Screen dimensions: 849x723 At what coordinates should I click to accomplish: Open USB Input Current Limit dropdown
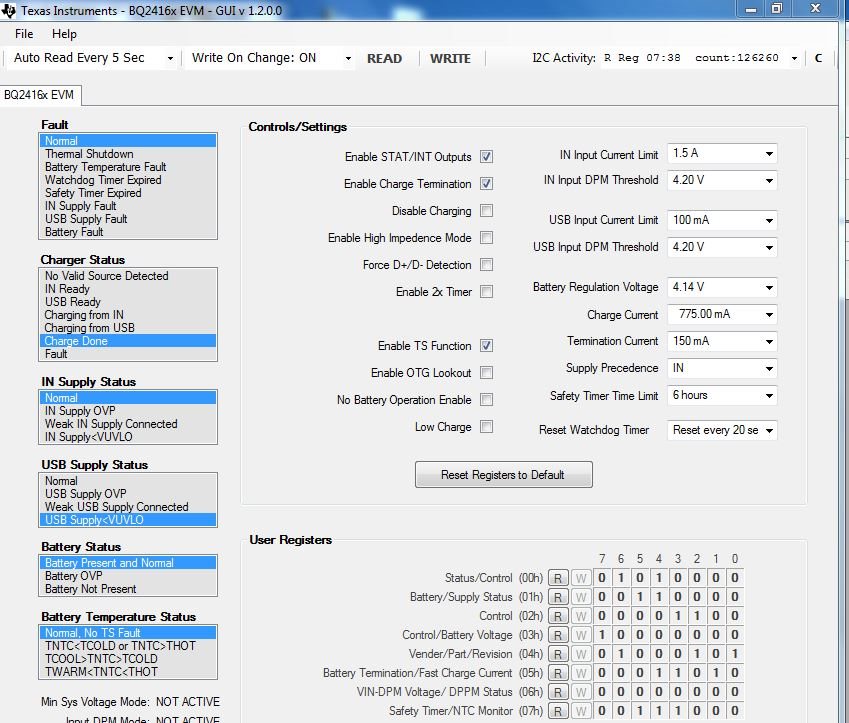coord(722,220)
